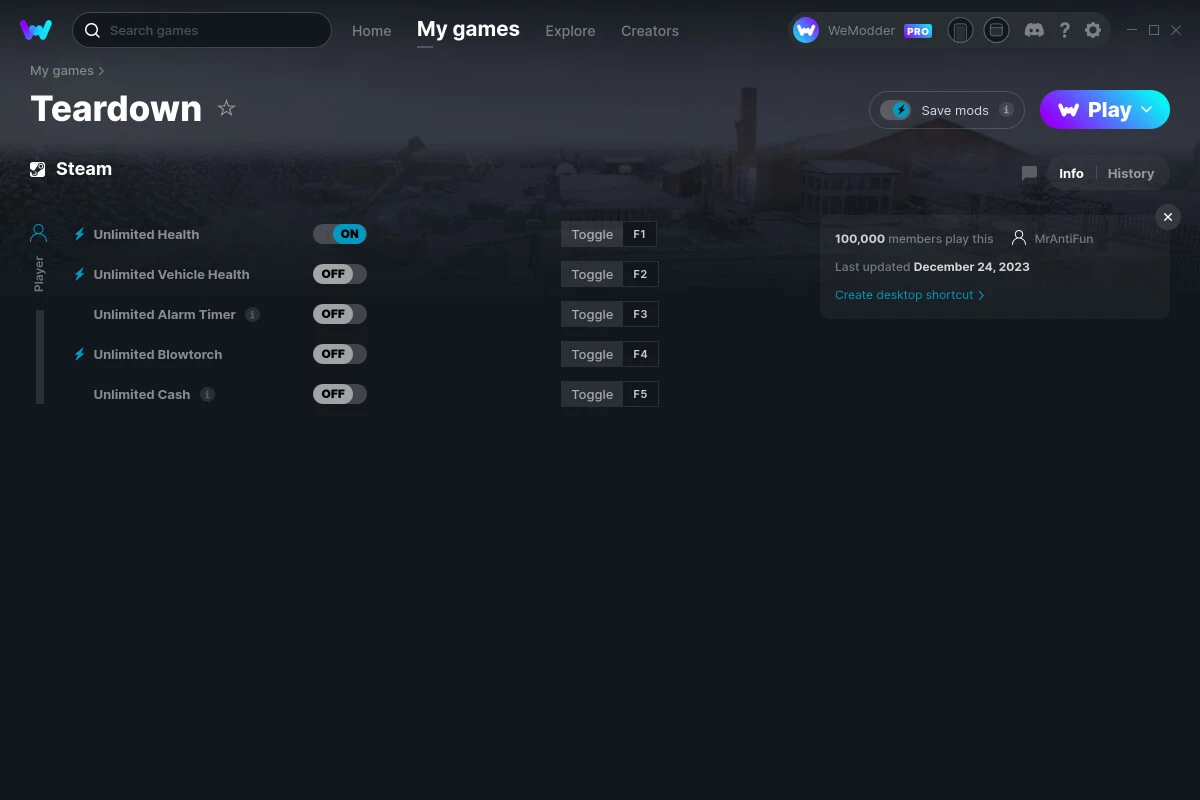Image resolution: width=1200 pixels, height=800 pixels.
Task: Click Create desktop shortcut link
Action: point(910,295)
